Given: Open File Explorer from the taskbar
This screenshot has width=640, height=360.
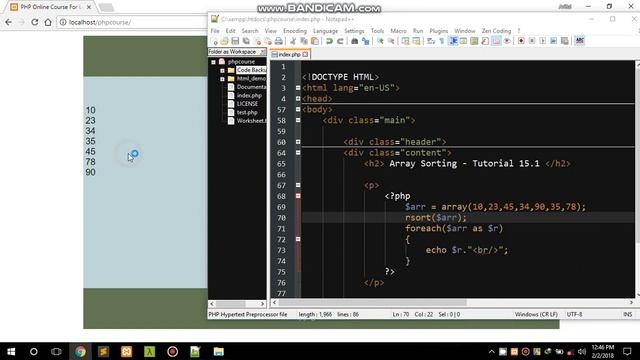Looking at the screenshot, I should 219,351.
